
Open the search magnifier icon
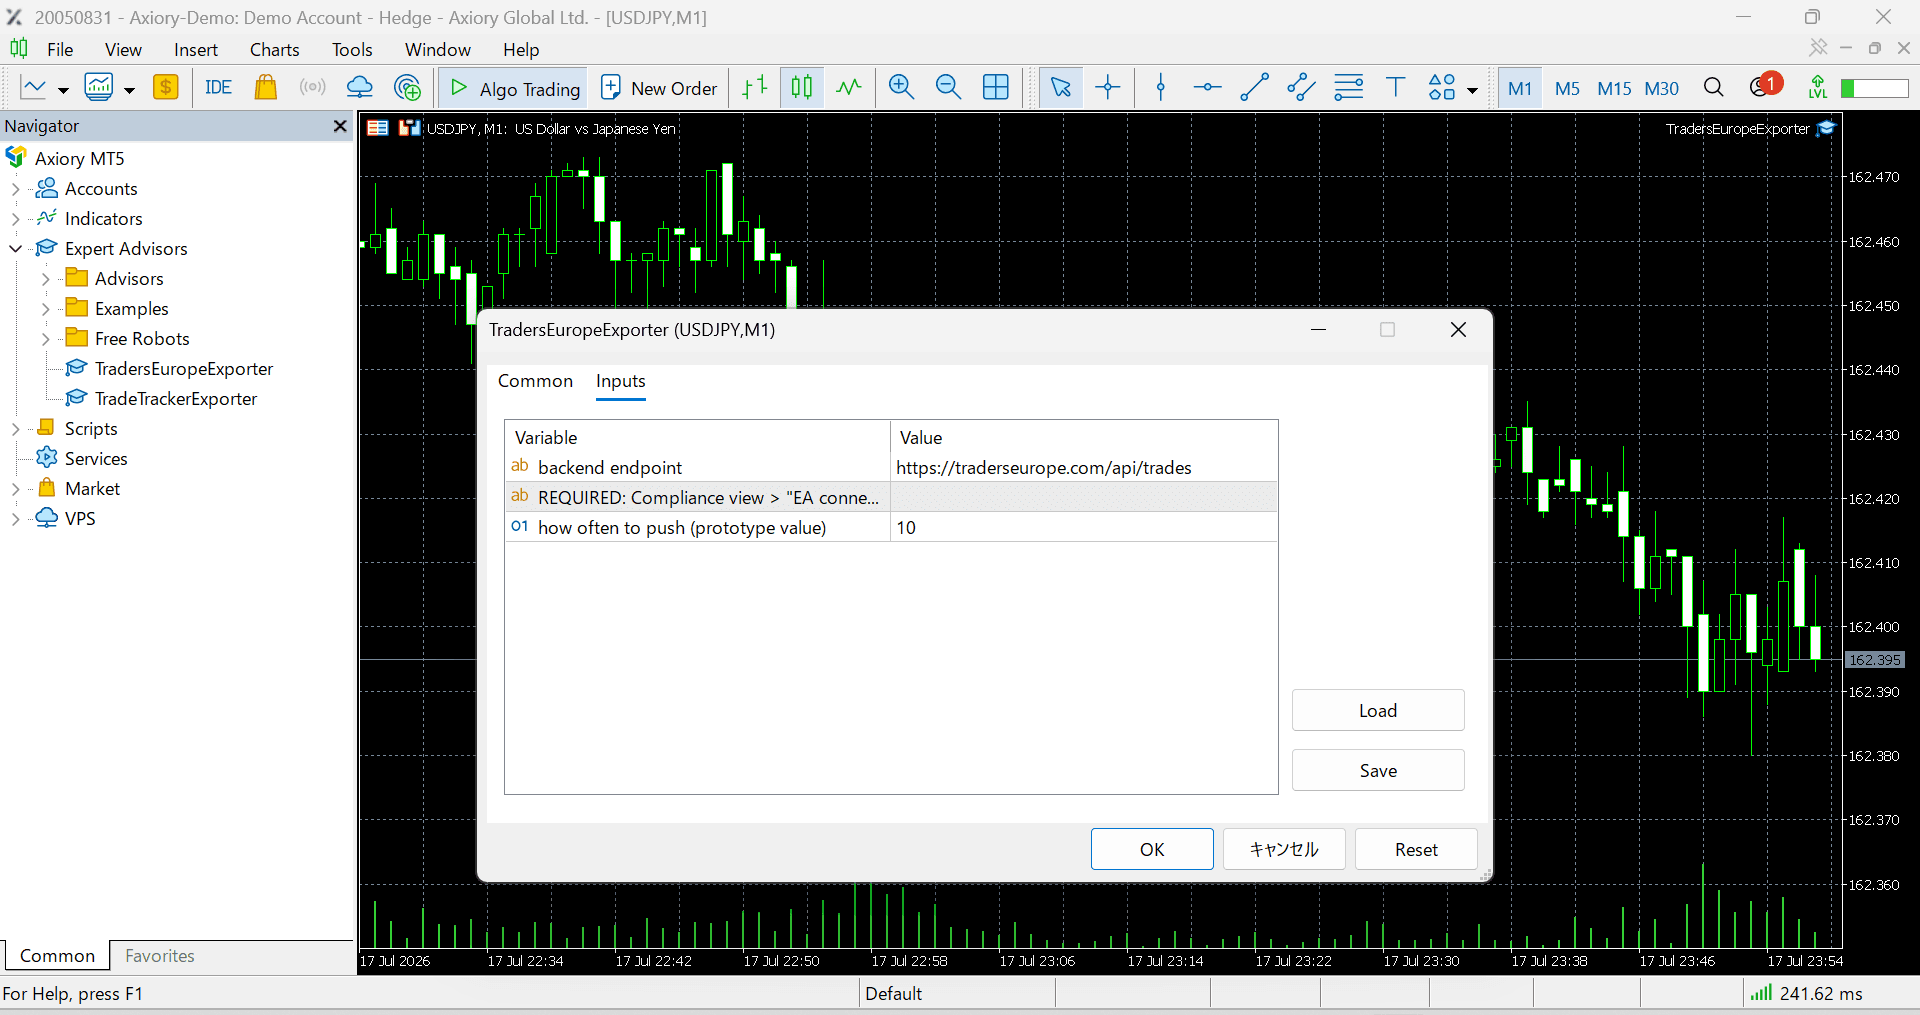pos(1714,88)
